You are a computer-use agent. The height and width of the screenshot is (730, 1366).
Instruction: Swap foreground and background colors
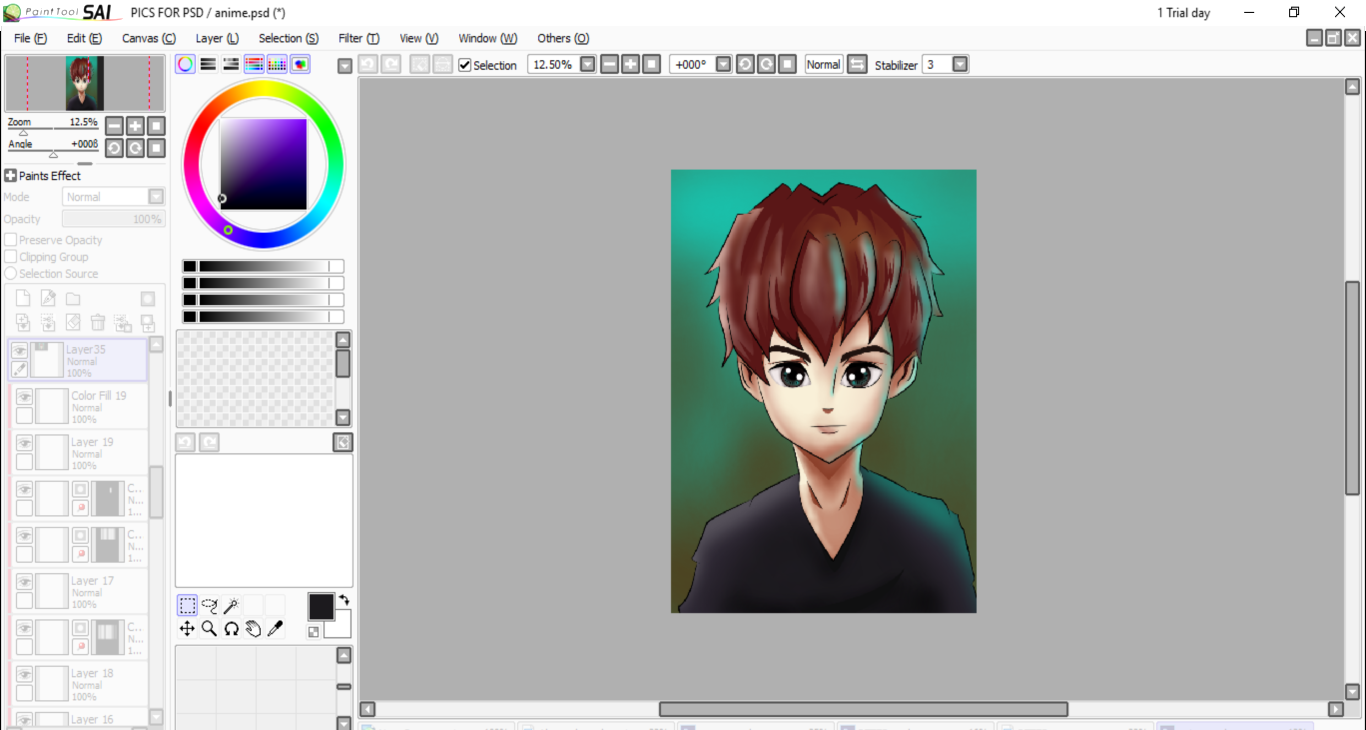pyautogui.click(x=344, y=600)
